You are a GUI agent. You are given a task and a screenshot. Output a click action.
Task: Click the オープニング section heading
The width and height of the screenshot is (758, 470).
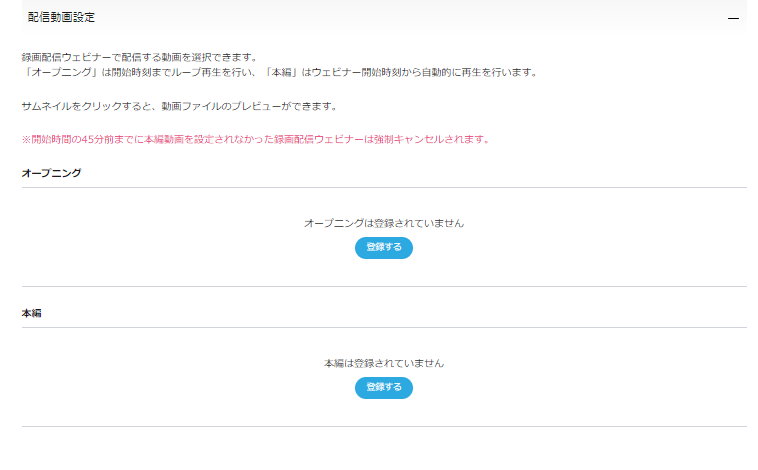(51, 173)
